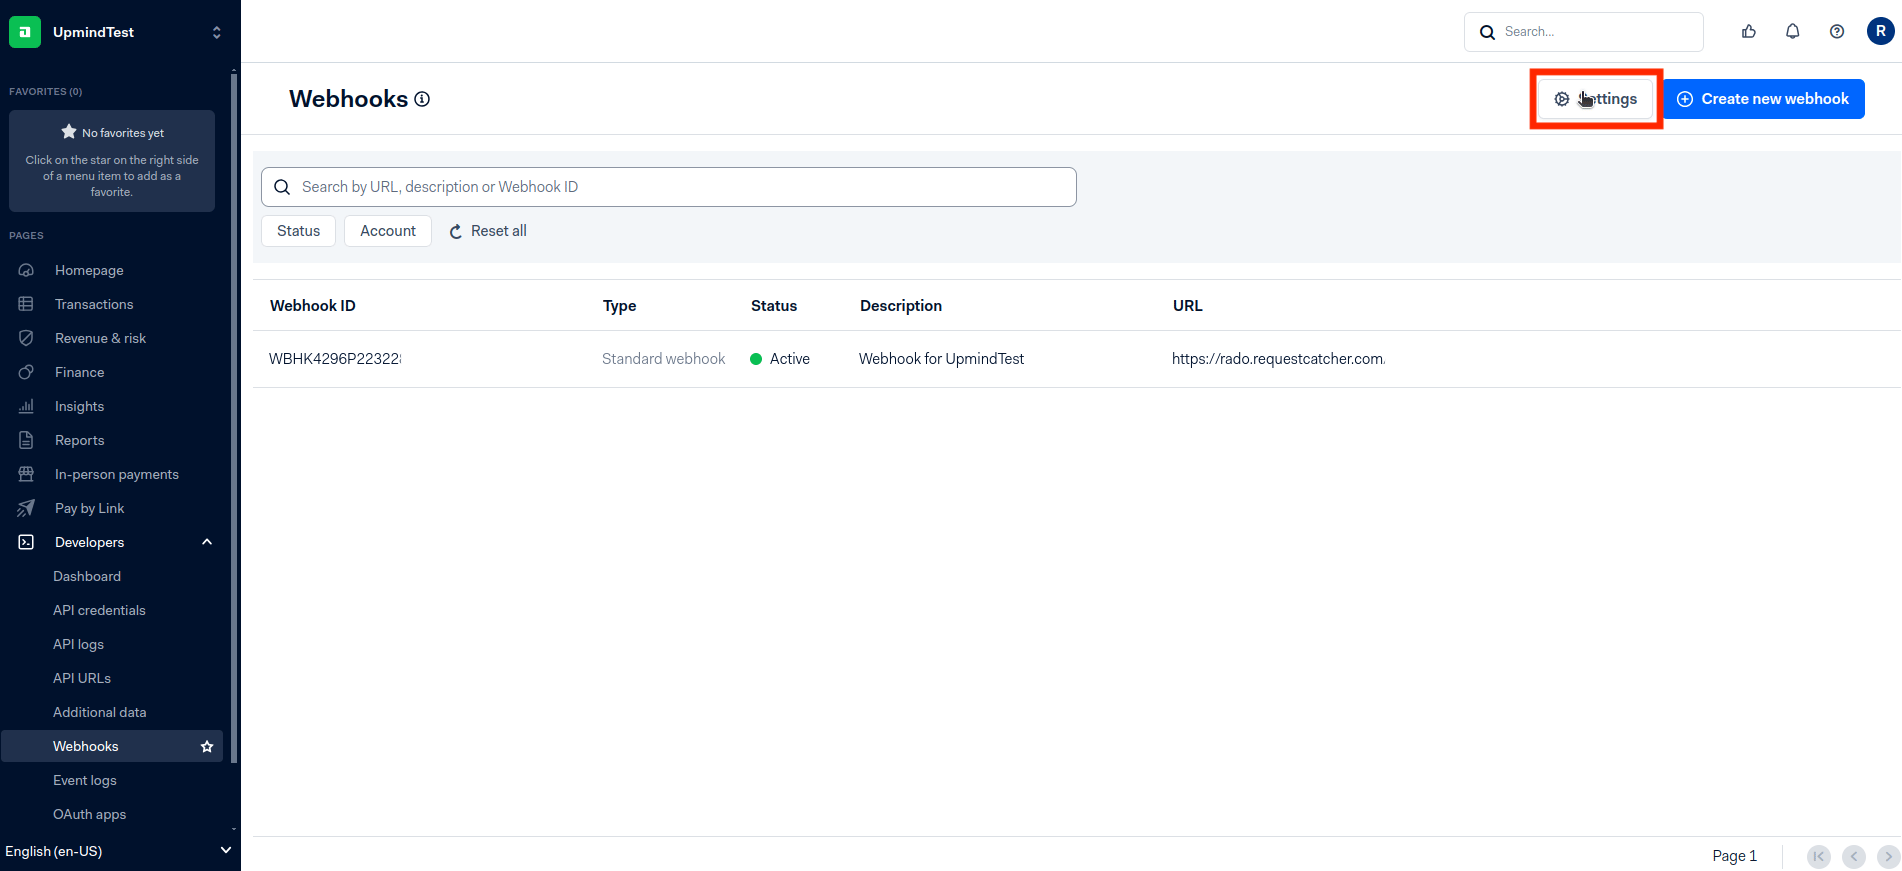1902x871 pixels.
Task: Favorite Webhooks with the star icon
Action: [207, 746]
